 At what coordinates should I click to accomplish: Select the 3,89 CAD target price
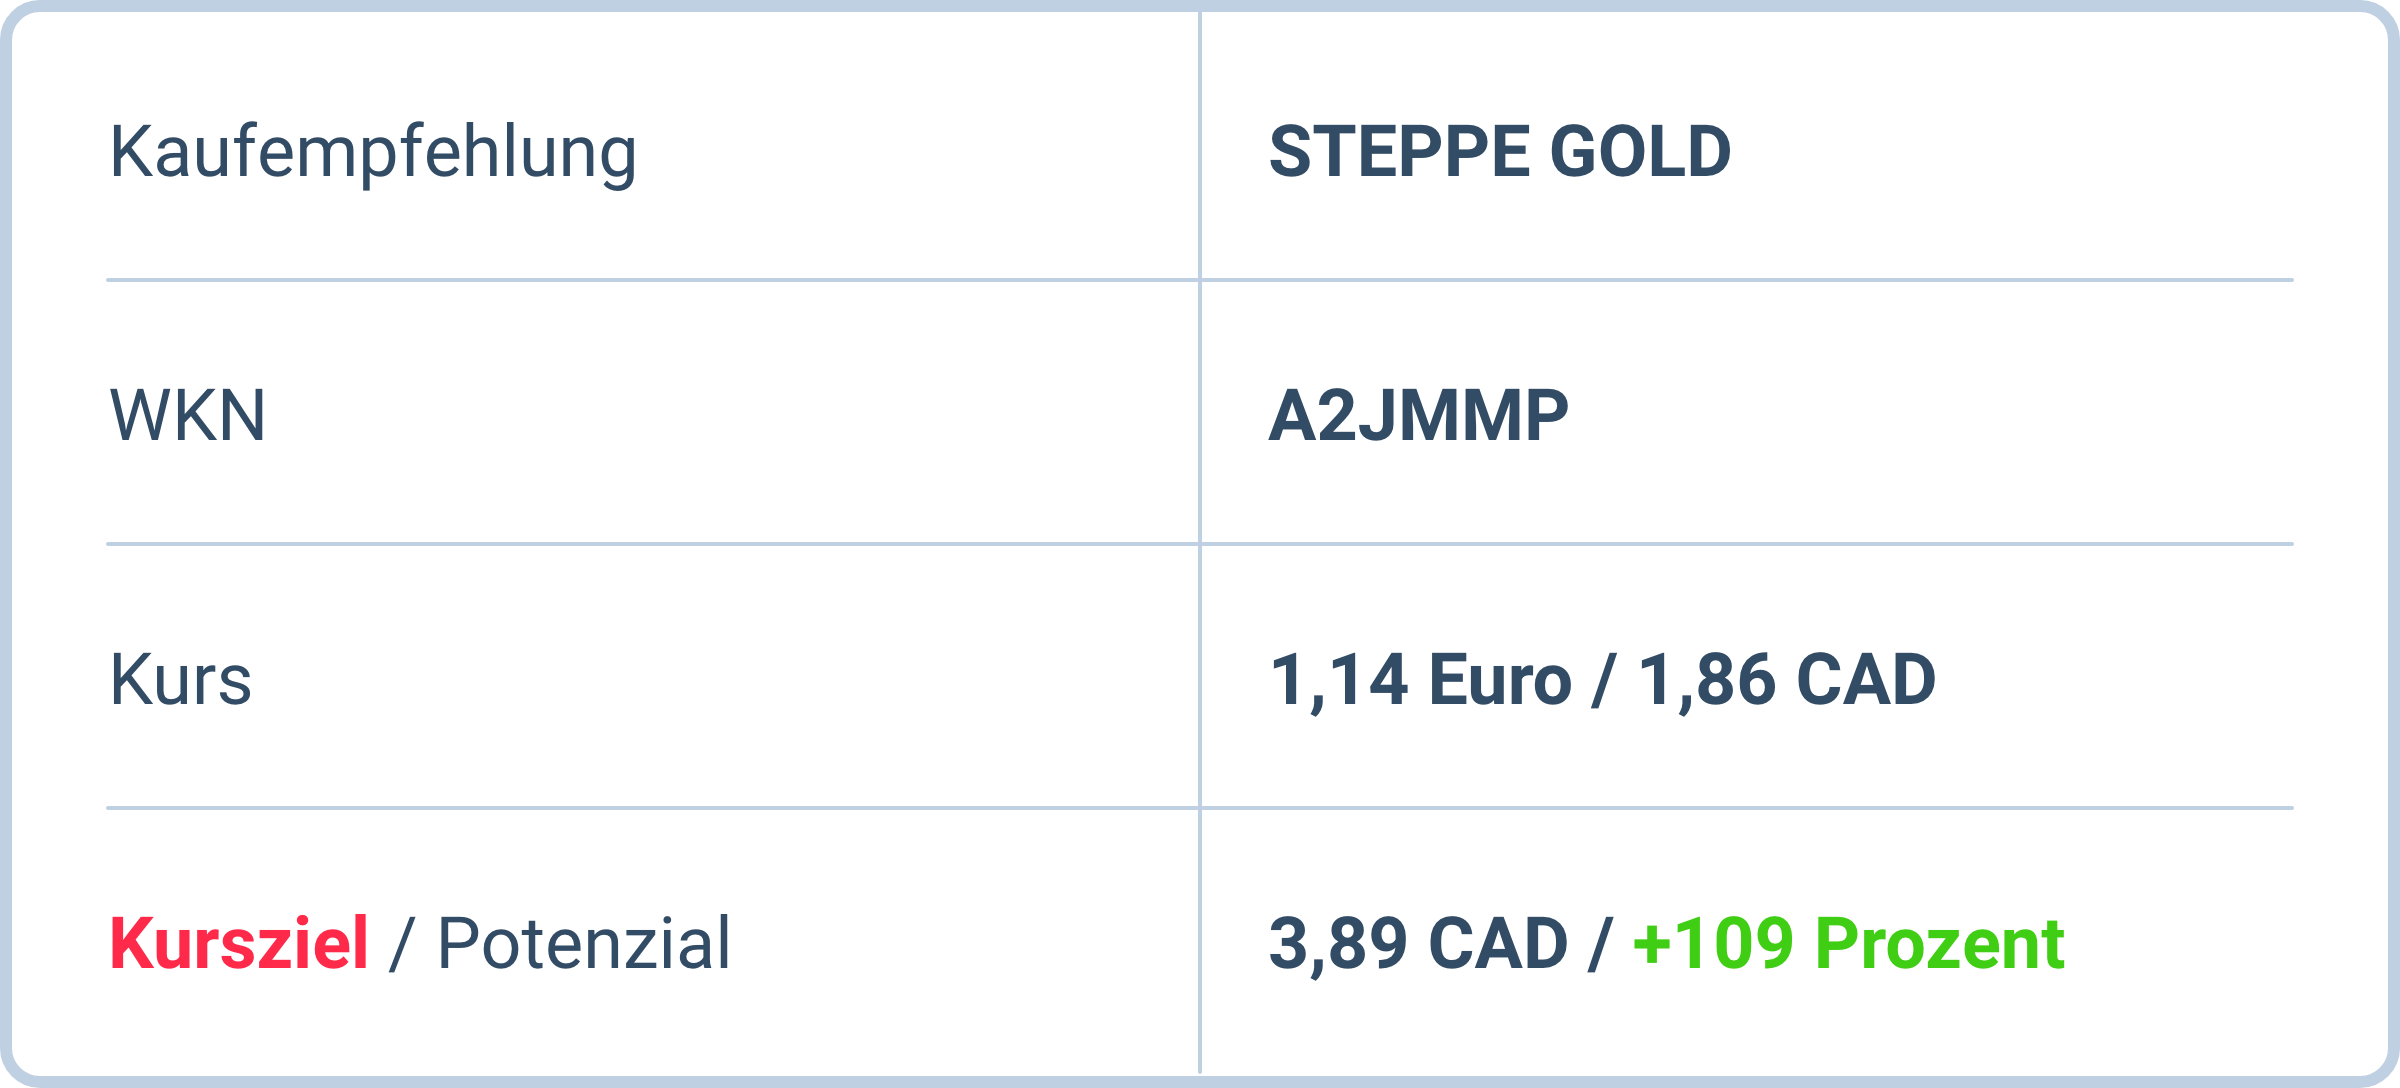(x=1418, y=943)
